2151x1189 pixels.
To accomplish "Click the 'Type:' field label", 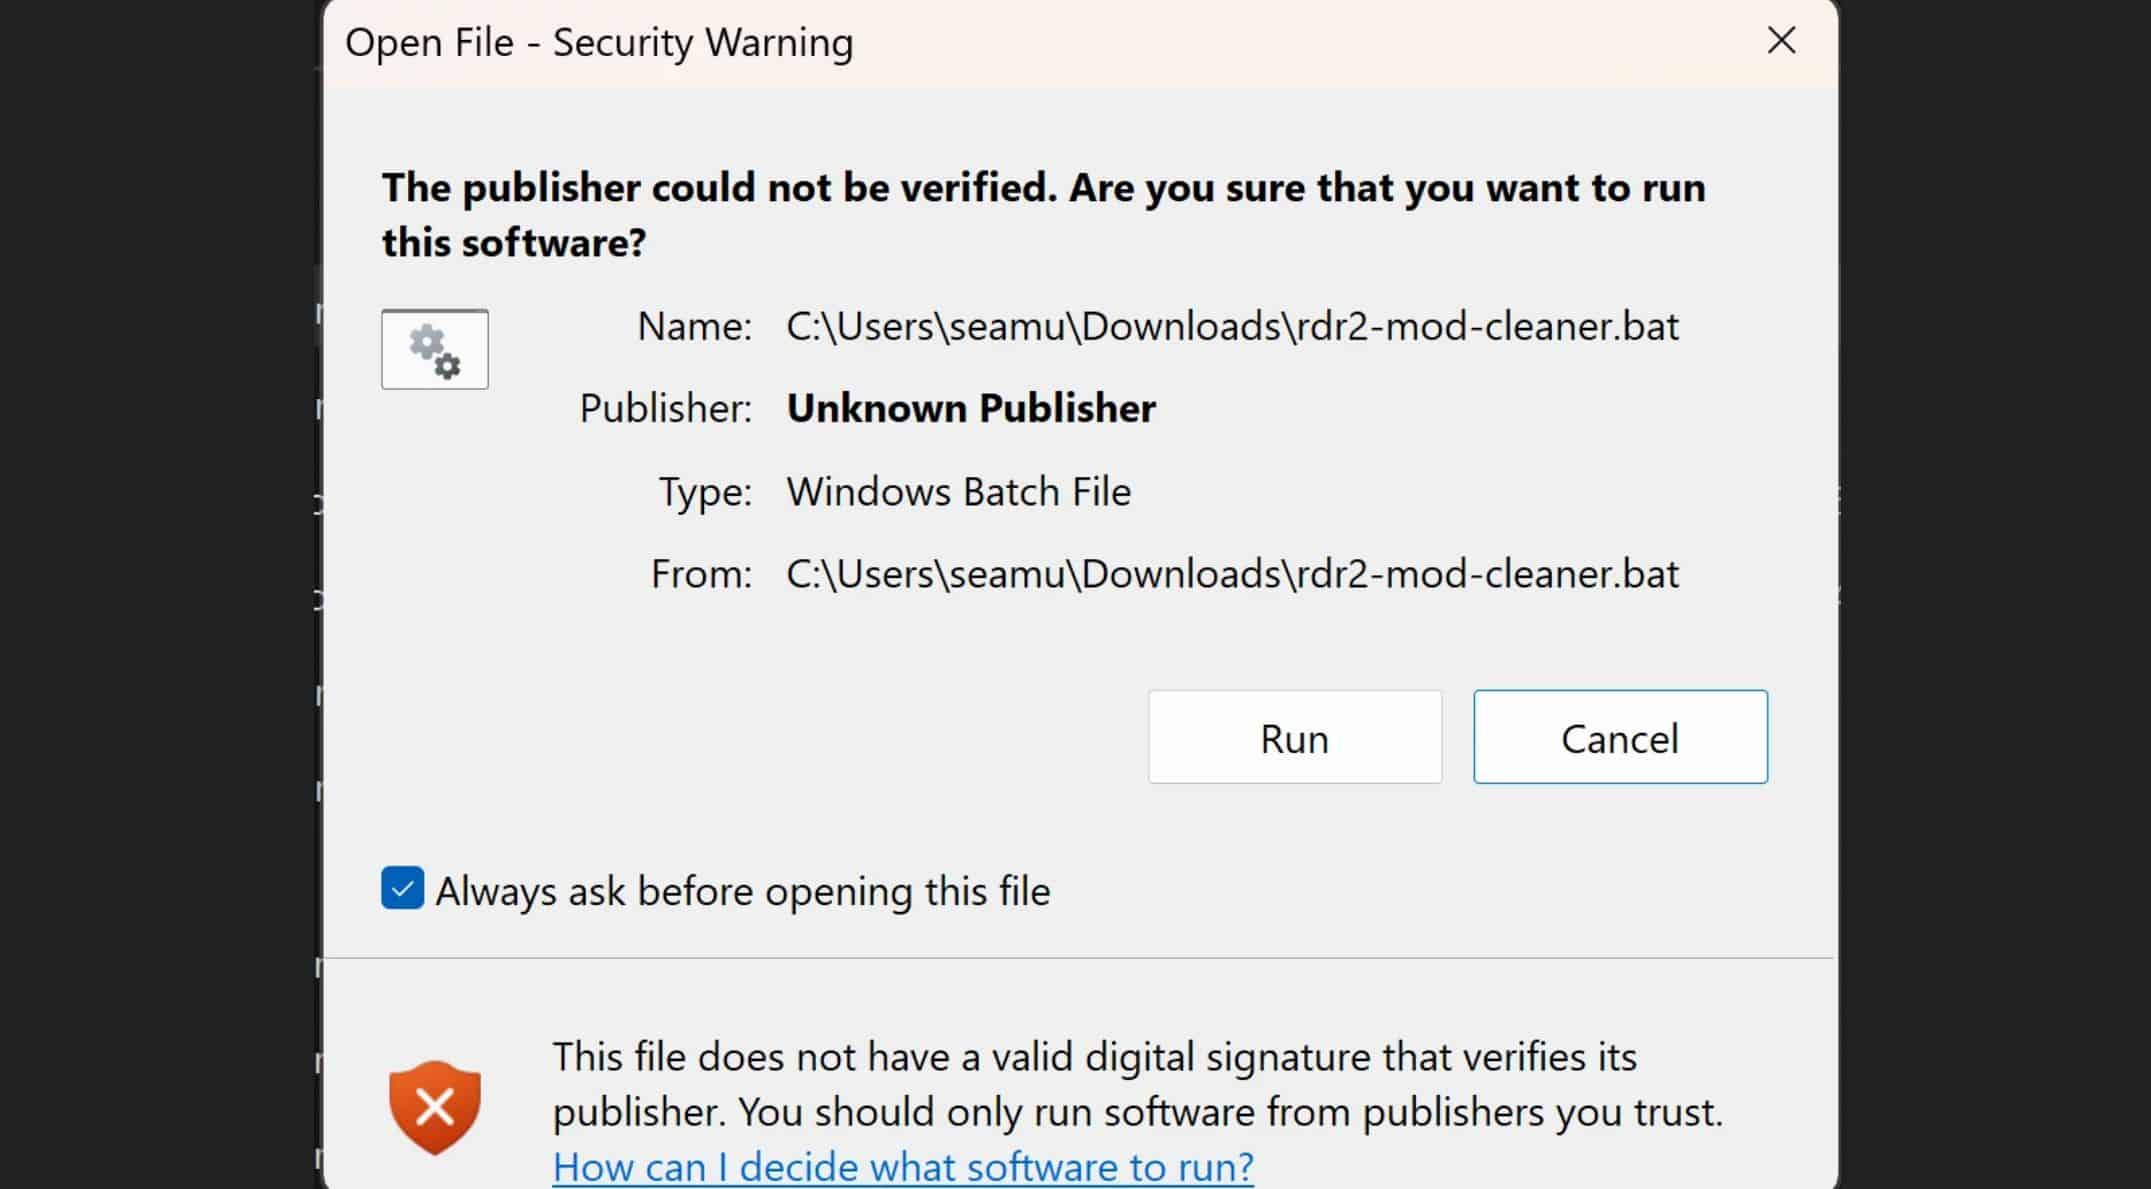I will (705, 492).
